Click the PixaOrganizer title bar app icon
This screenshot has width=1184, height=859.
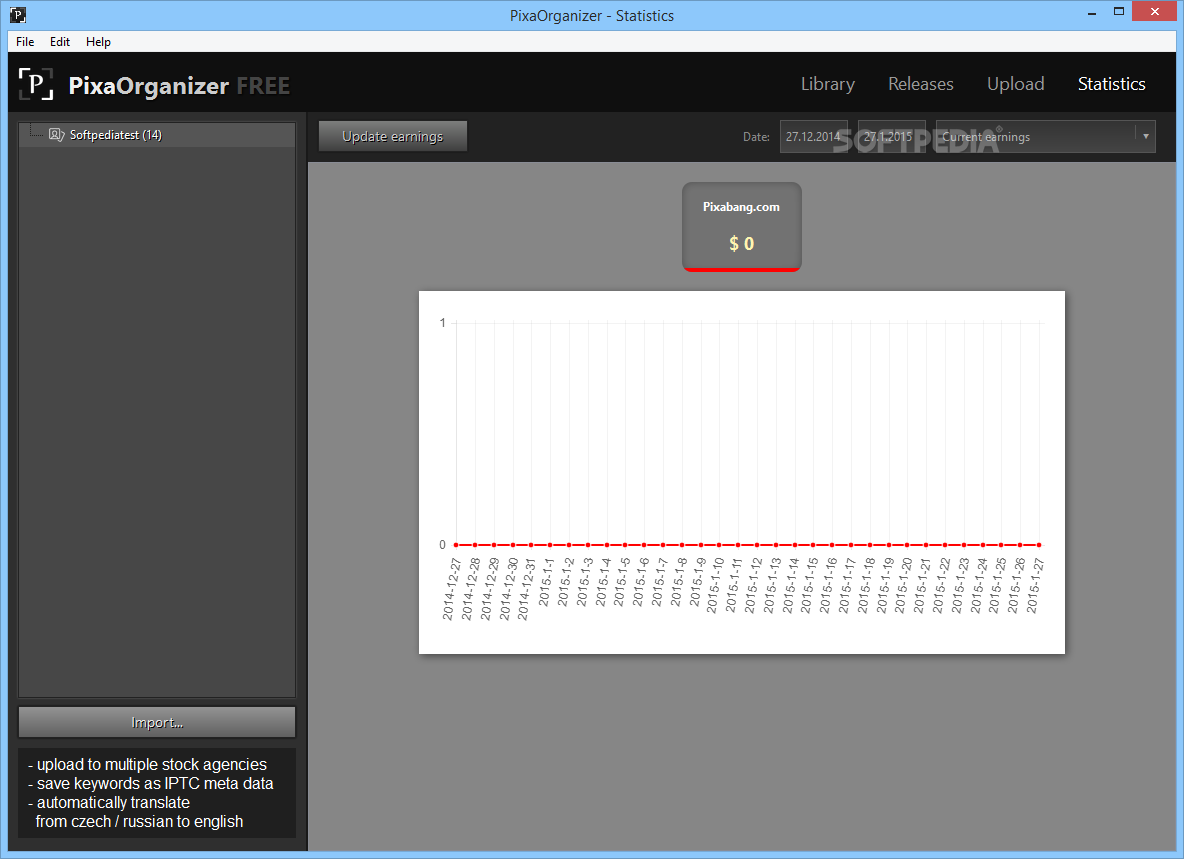tap(17, 15)
